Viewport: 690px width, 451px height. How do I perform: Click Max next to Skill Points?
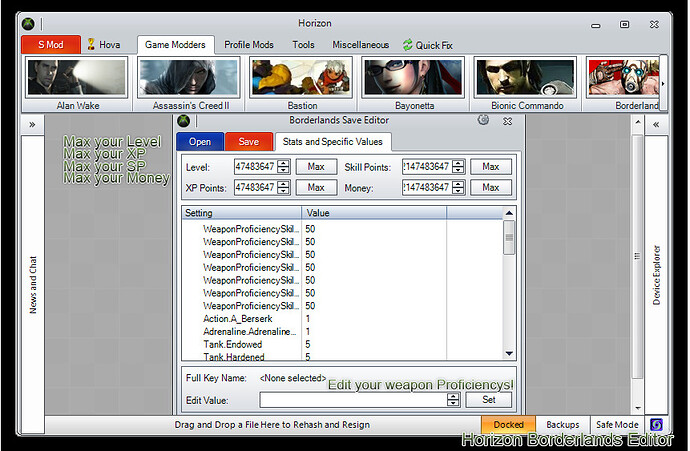point(491,166)
